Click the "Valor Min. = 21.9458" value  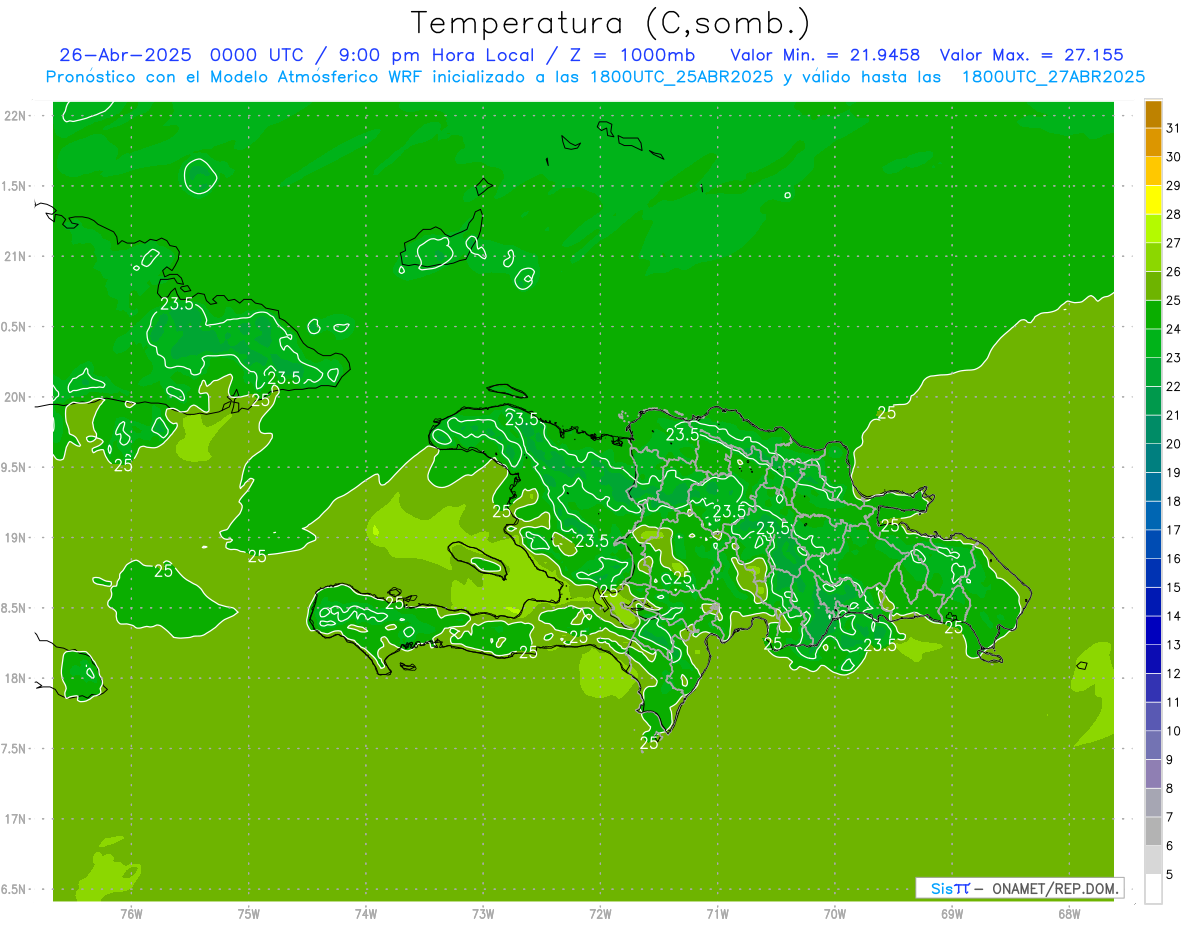pos(826,55)
